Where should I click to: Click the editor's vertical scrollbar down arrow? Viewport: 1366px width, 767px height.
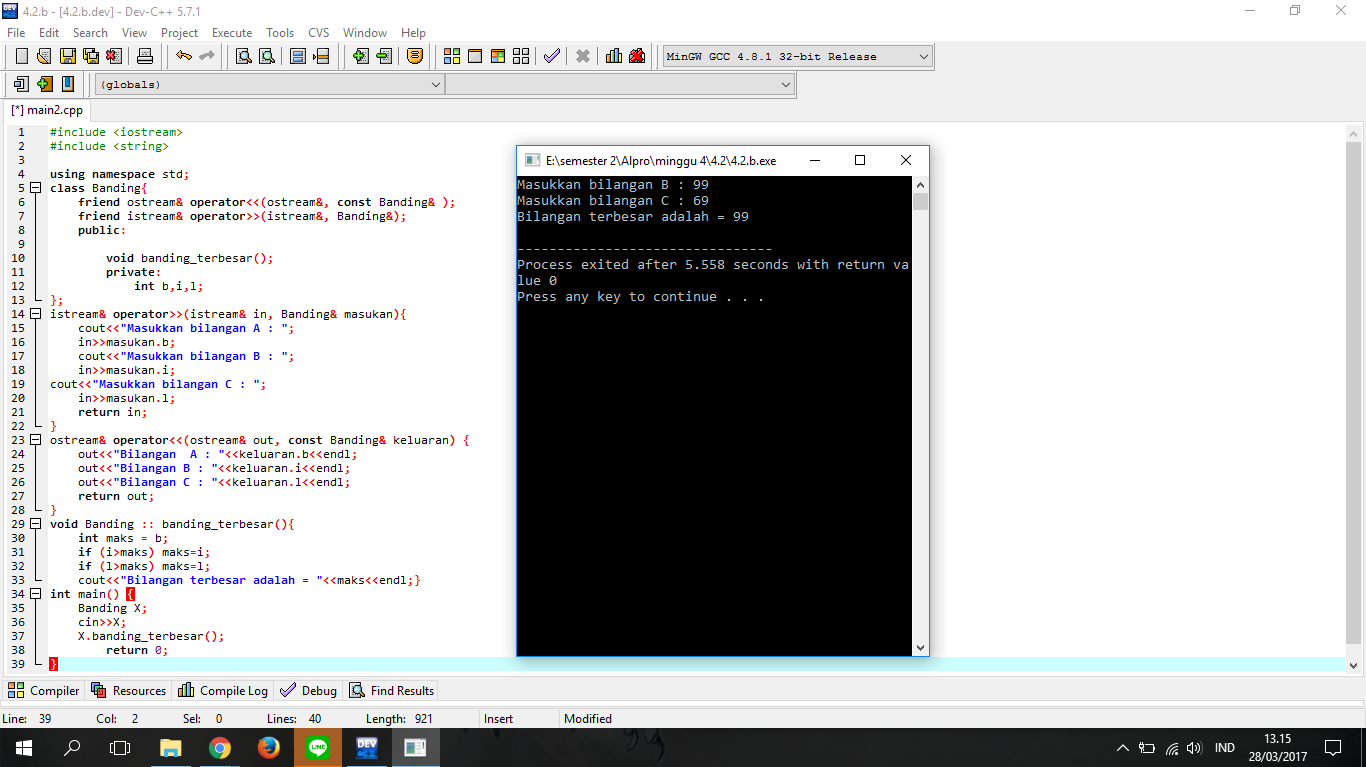pyautogui.click(x=1355, y=665)
